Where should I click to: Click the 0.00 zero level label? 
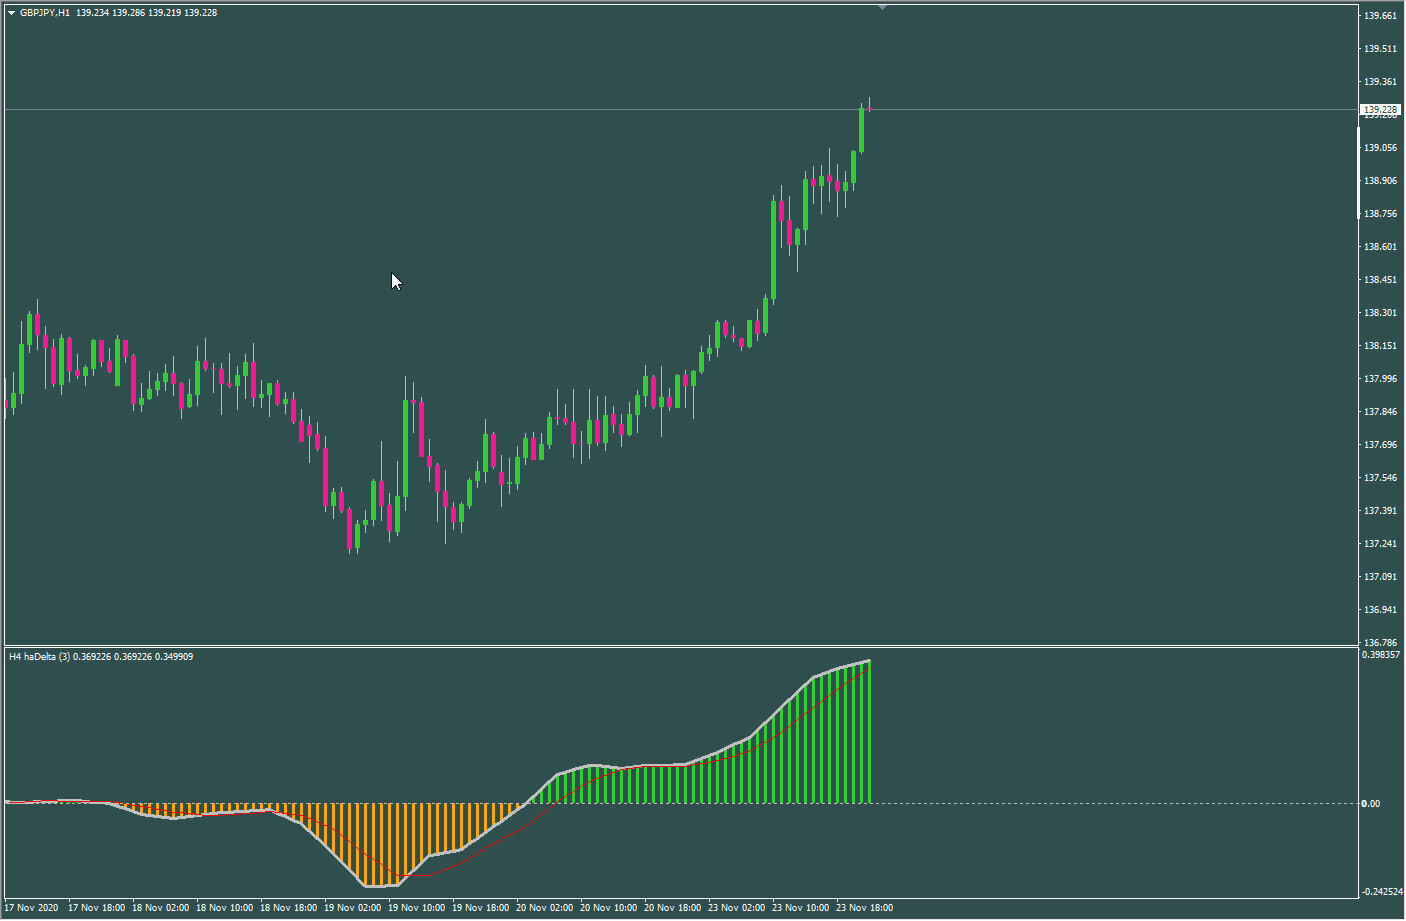click(x=1371, y=804)
